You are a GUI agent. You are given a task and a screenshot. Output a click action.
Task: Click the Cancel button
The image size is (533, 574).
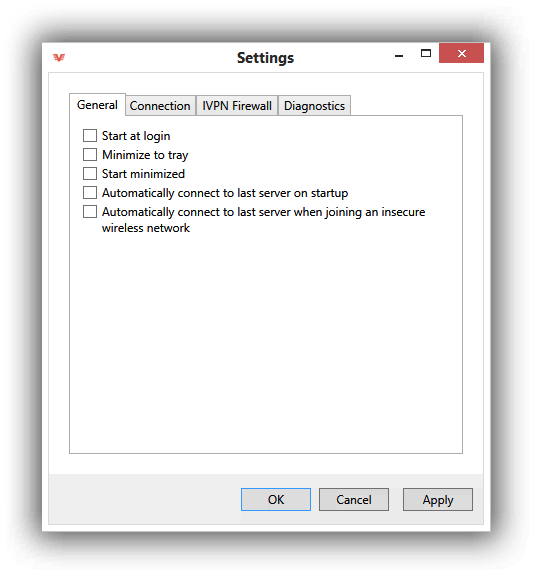coord(354,499)
